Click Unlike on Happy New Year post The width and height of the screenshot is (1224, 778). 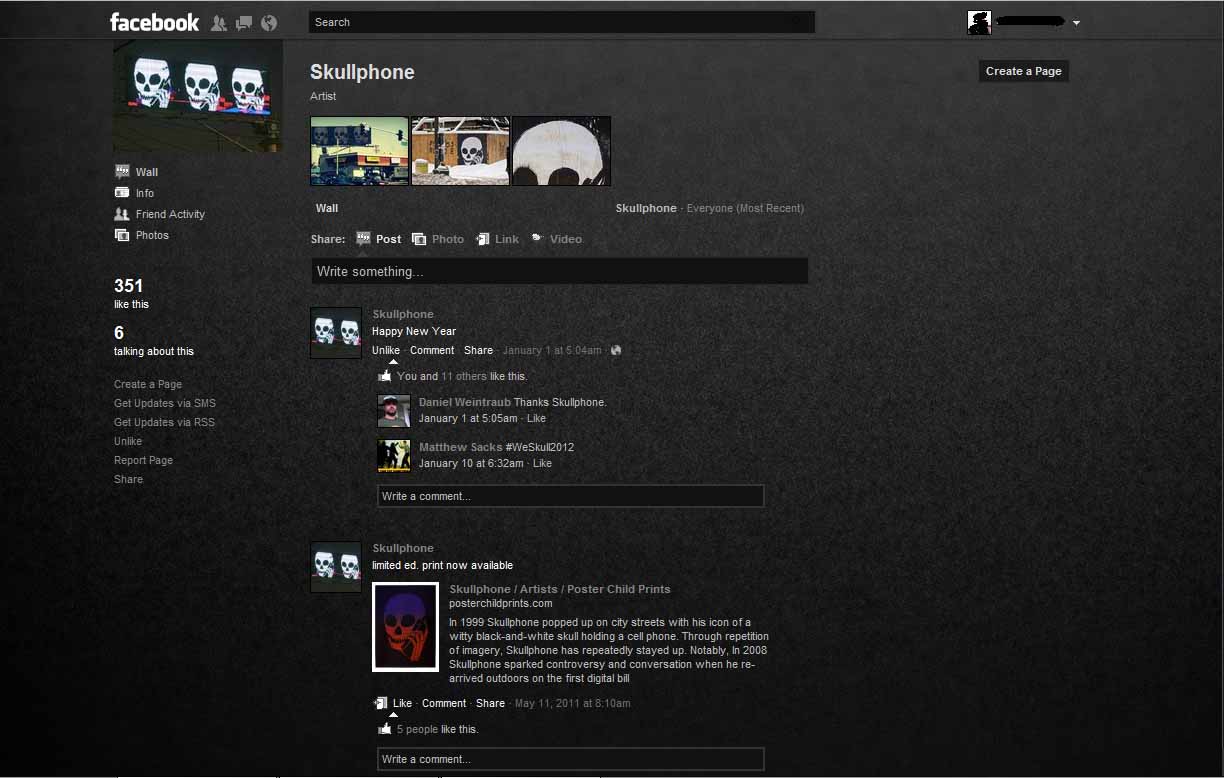(386, 350)
